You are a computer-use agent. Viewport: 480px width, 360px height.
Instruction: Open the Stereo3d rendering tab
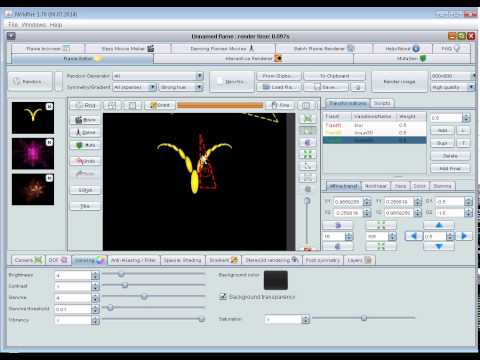coord(272,260)
